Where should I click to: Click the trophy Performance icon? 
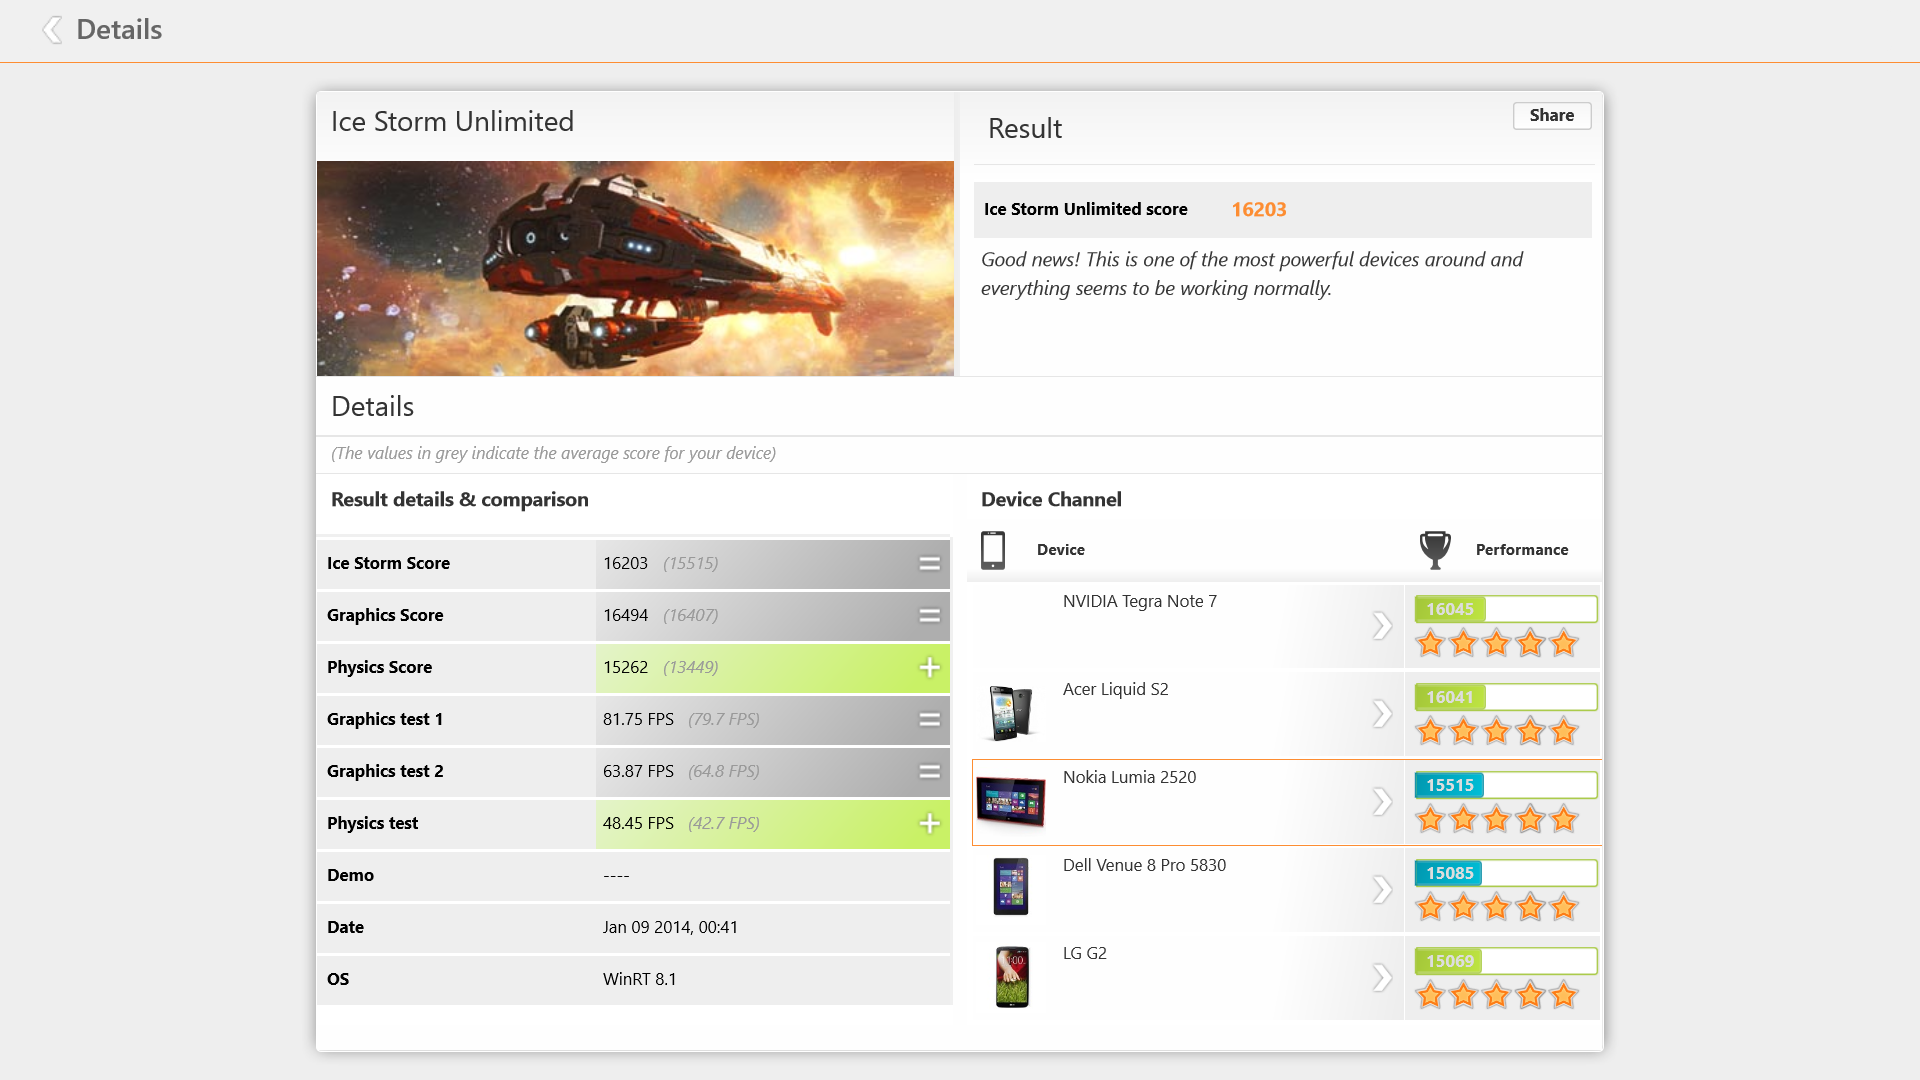[x=1435, y=550]
